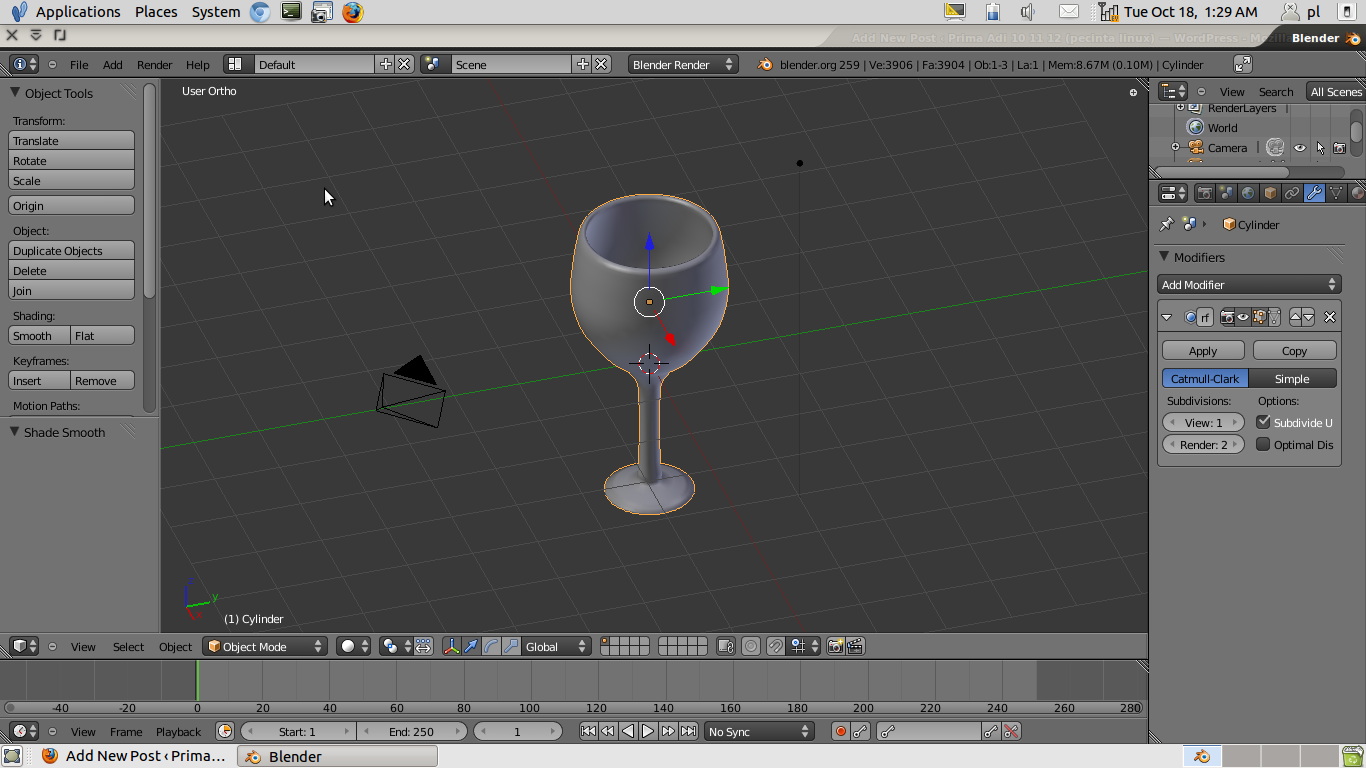The width and height of the screenshot is (1366, 768).
Task: Uncheck the Subdivide UVs checkbox
Action: pyautogui.click(x=1263, y=422)
